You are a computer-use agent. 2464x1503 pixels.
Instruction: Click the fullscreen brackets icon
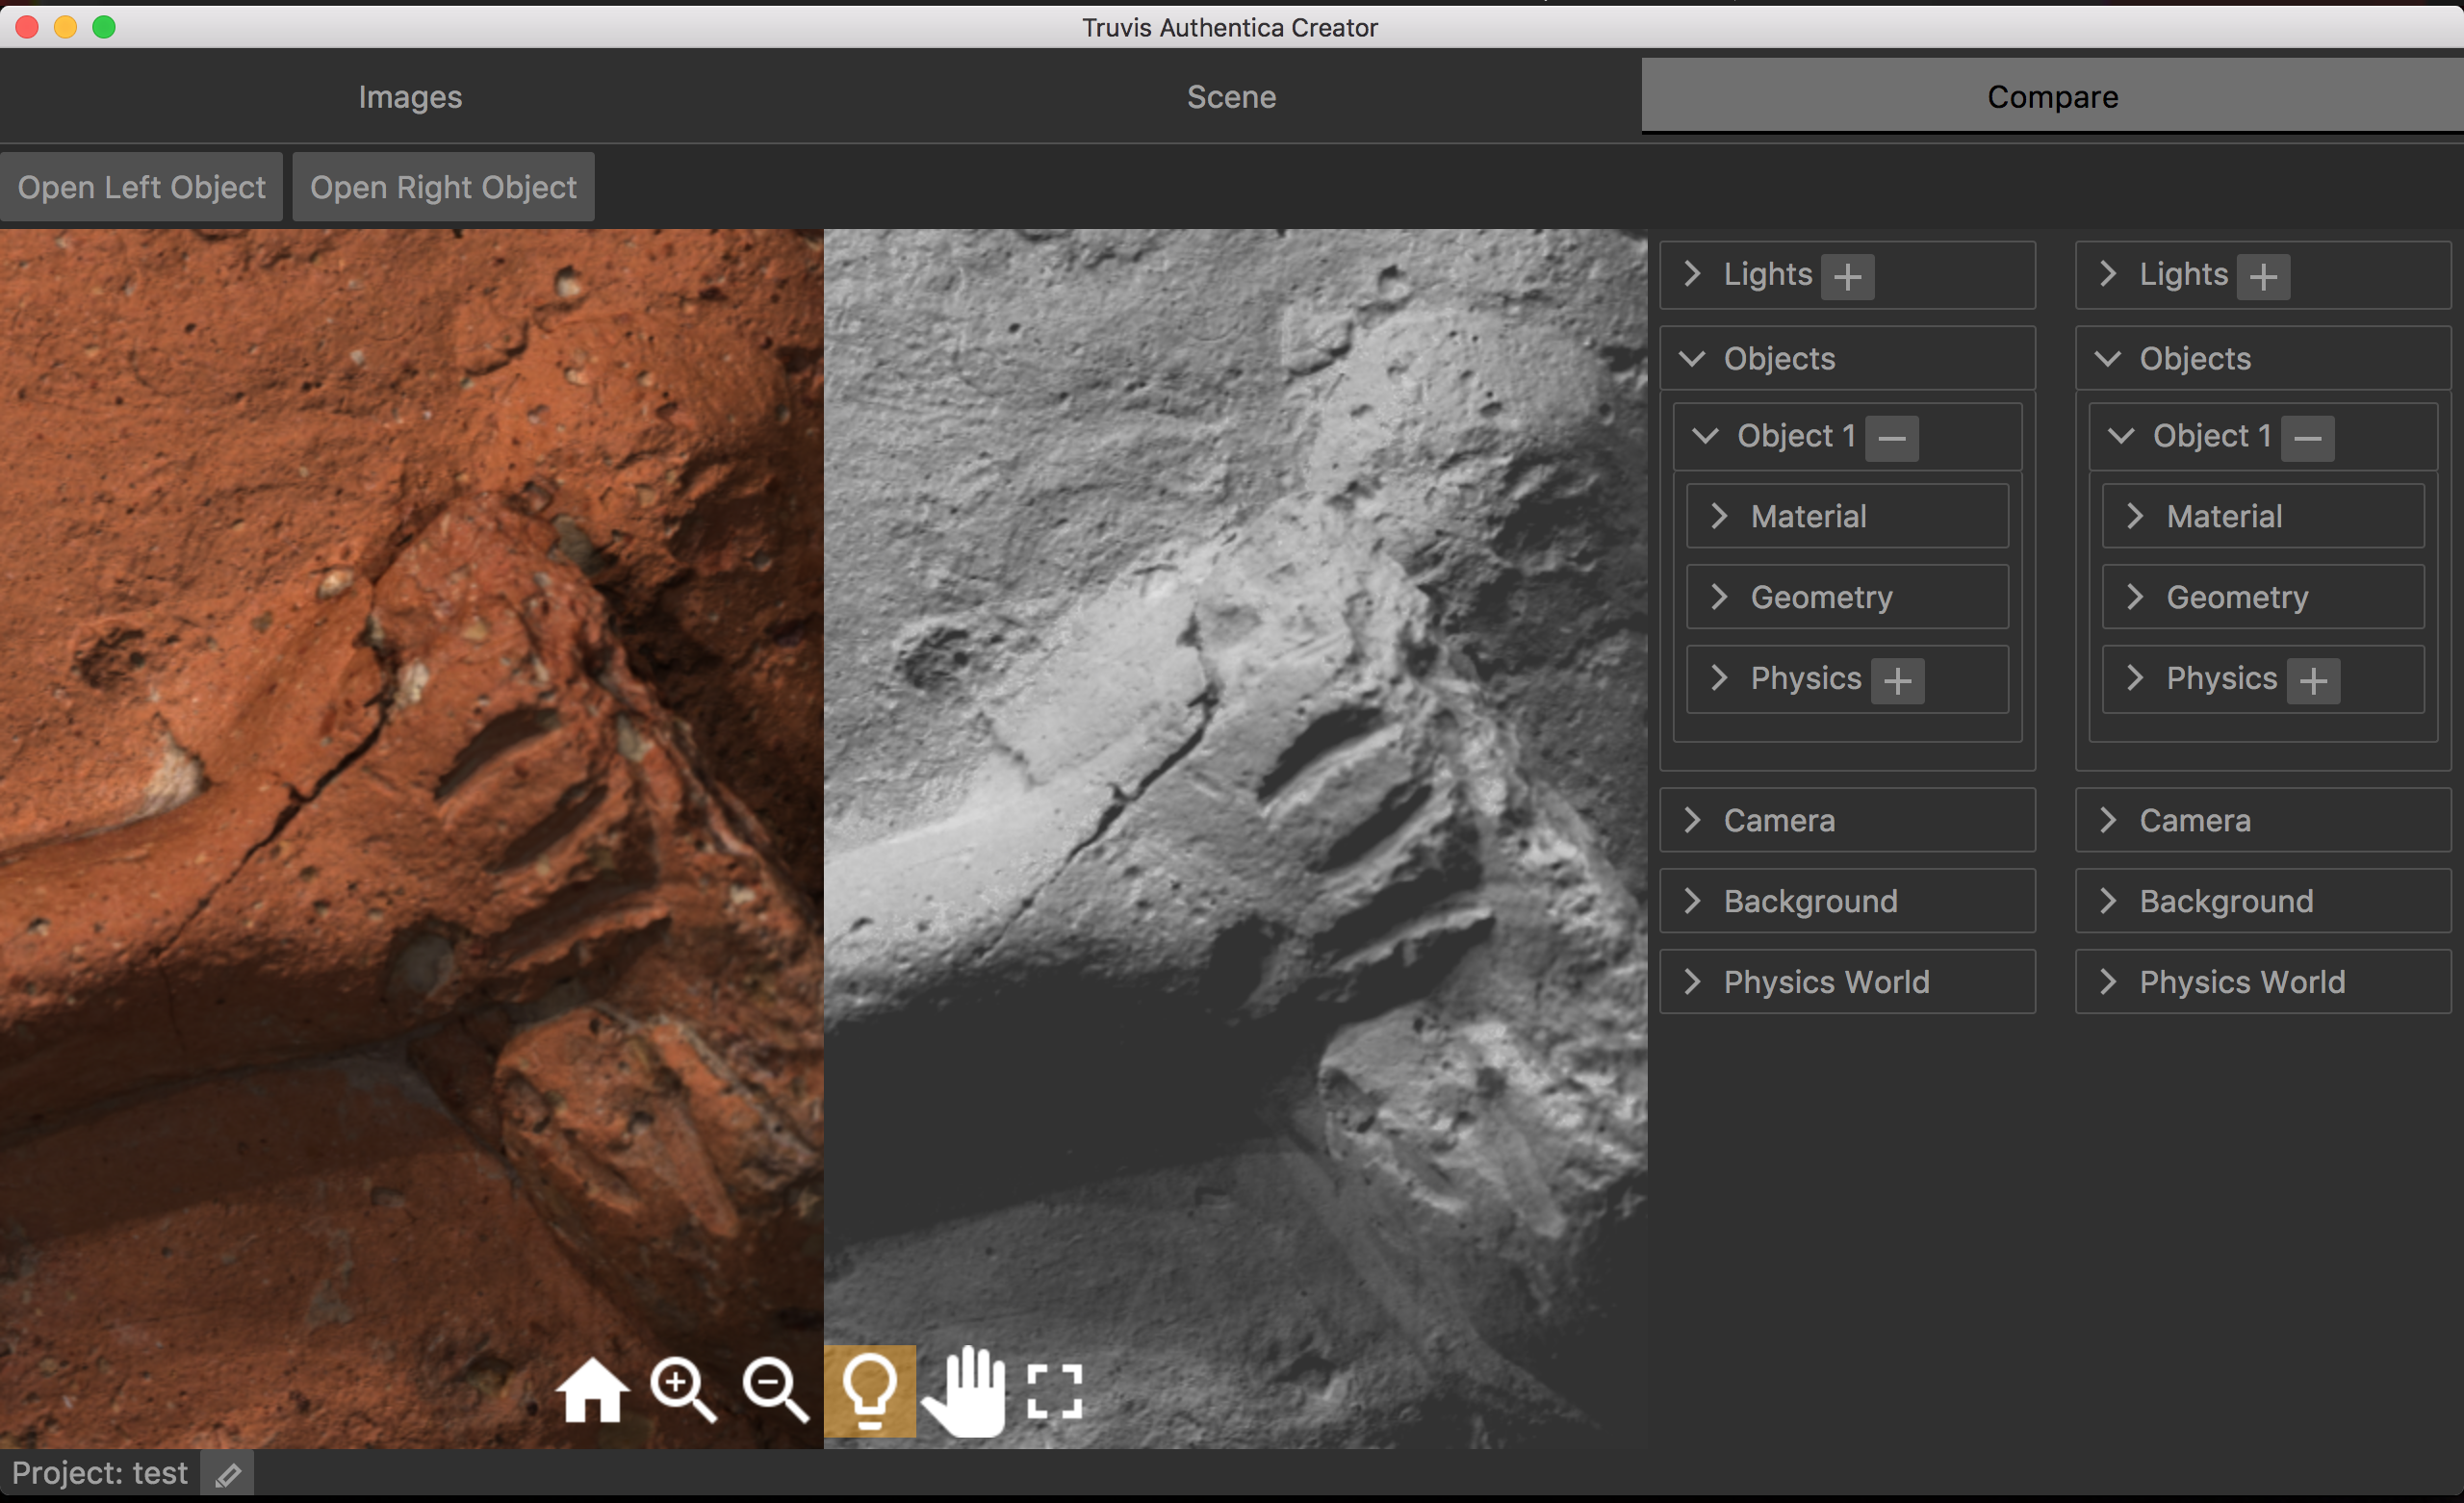click(1055, 1391)
